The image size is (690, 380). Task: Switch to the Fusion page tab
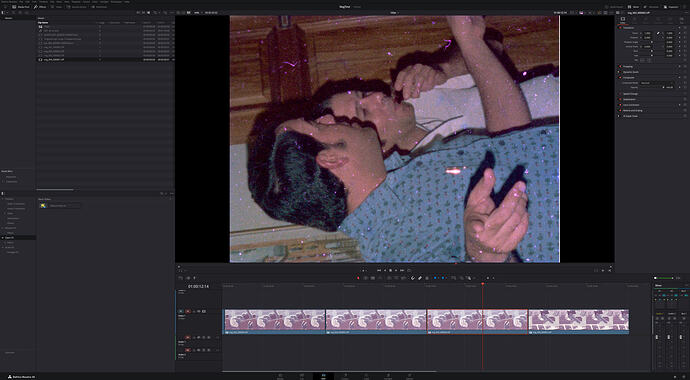pyautogui.click(x=345, y=376)
